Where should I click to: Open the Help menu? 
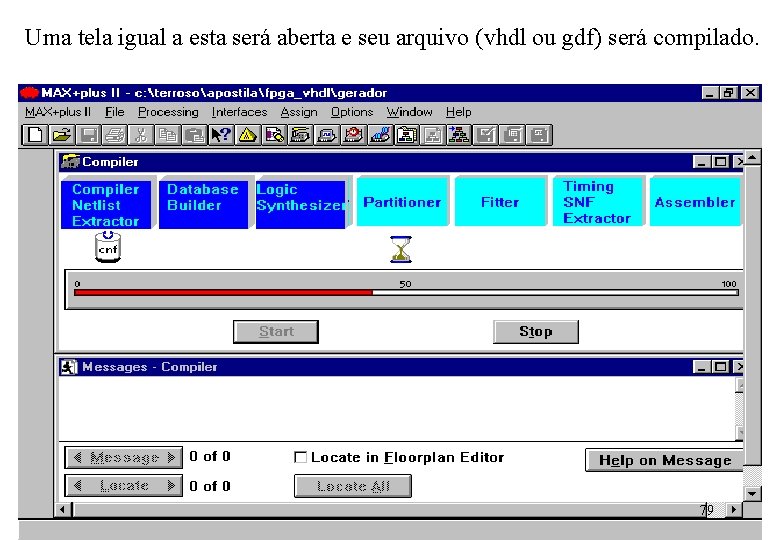pyautogui.click(x=459, y=112)
